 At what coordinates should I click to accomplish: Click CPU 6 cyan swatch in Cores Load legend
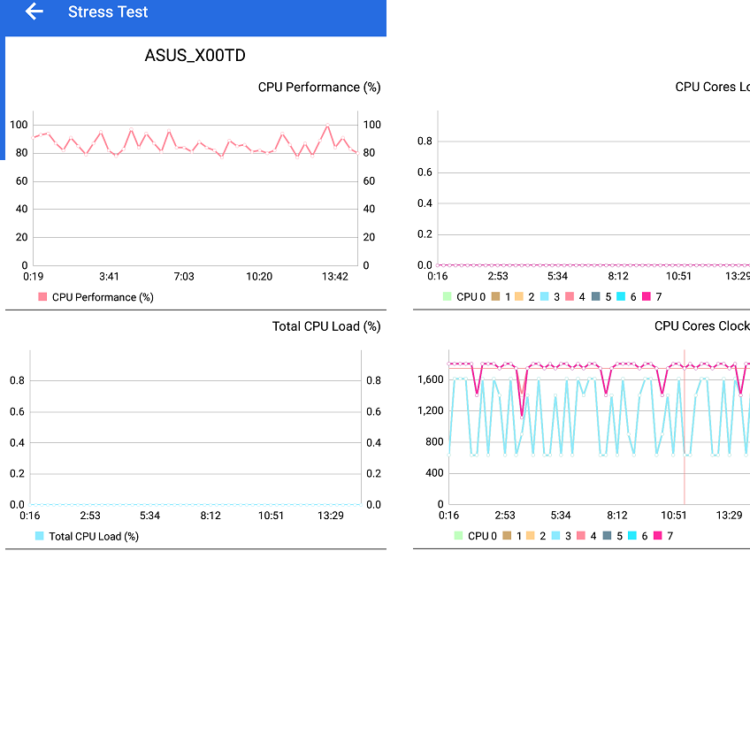(x=621, y=297)
